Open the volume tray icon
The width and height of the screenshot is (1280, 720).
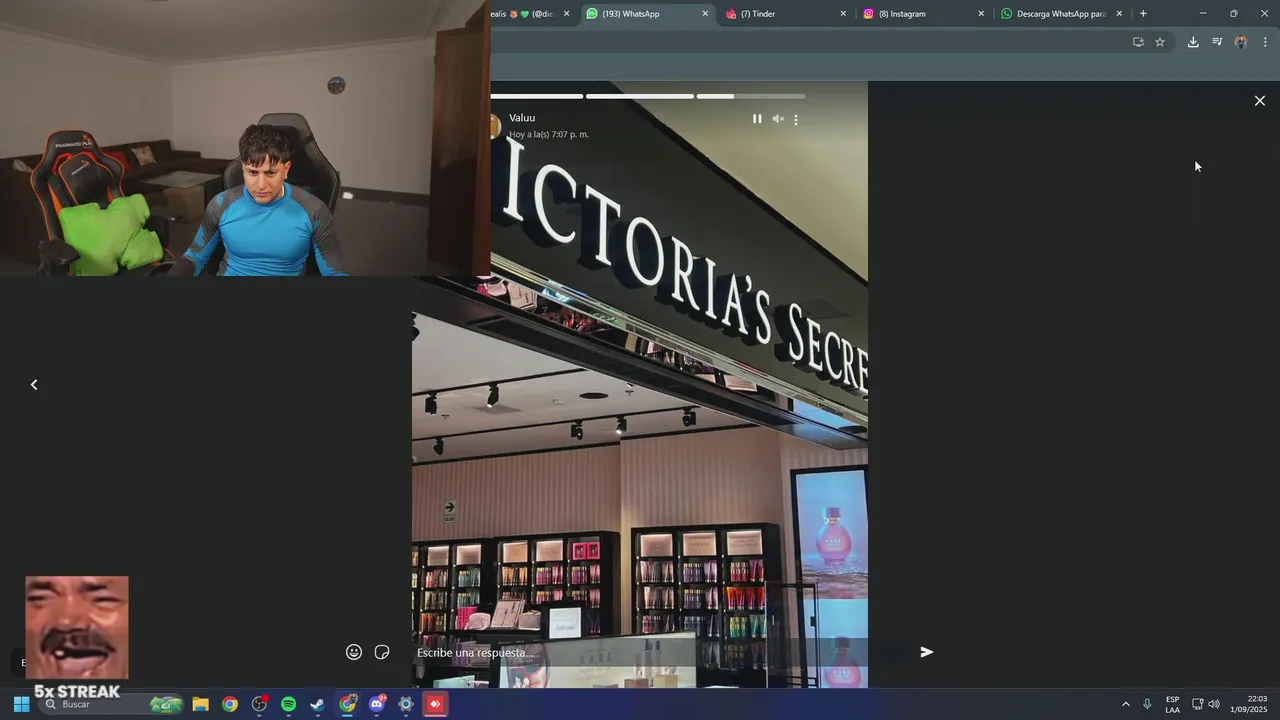(1214, 704)
